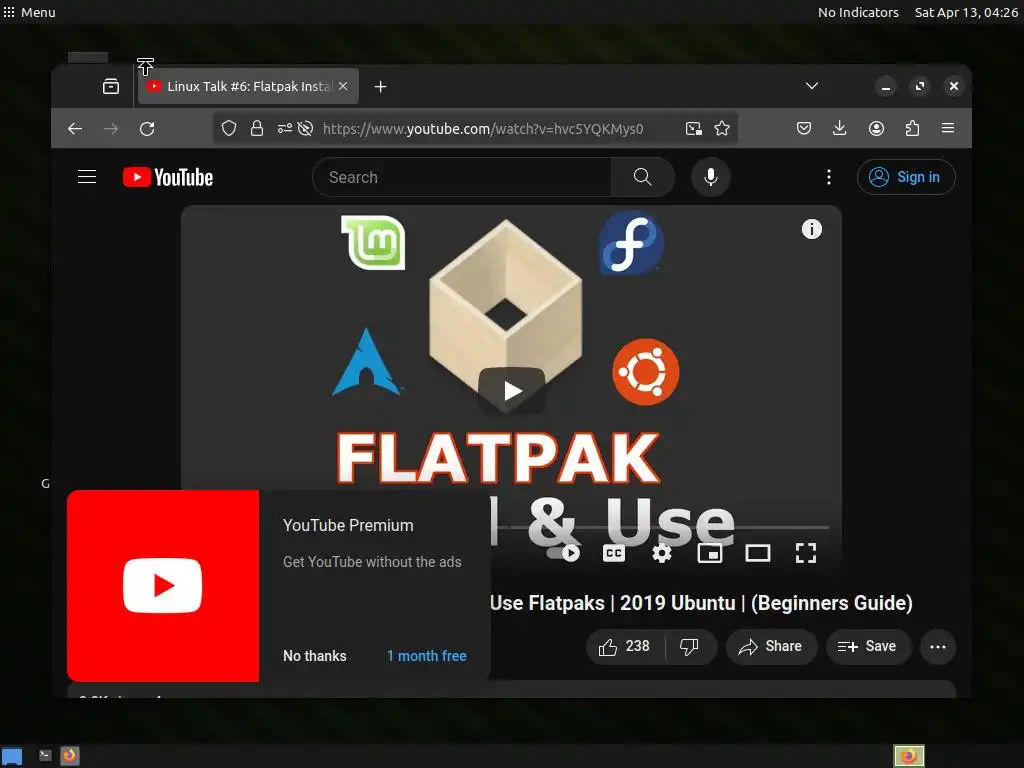This screenshot has height=768, width=1024.
Task: Save page to Pocket
Action: (804, 129)
